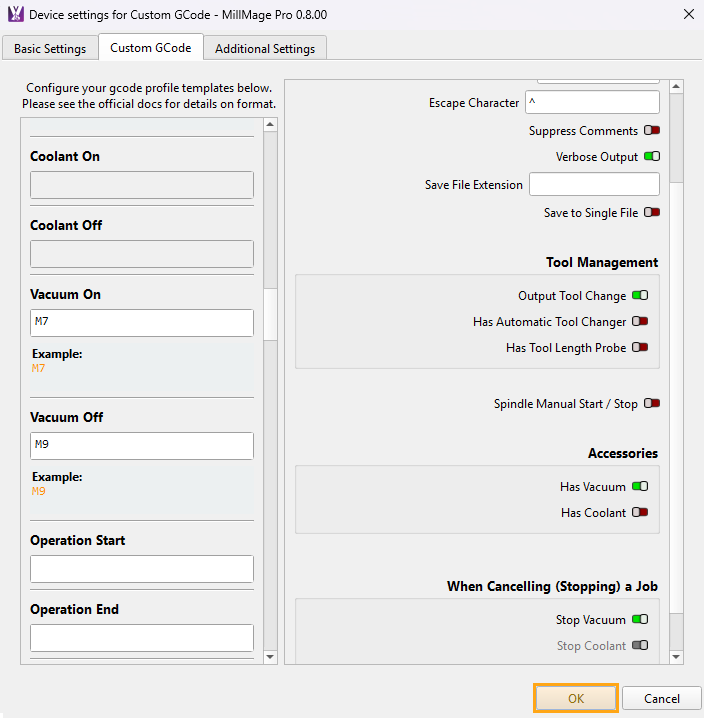Click the MillMage app icon in title bar

coord(15,15)
